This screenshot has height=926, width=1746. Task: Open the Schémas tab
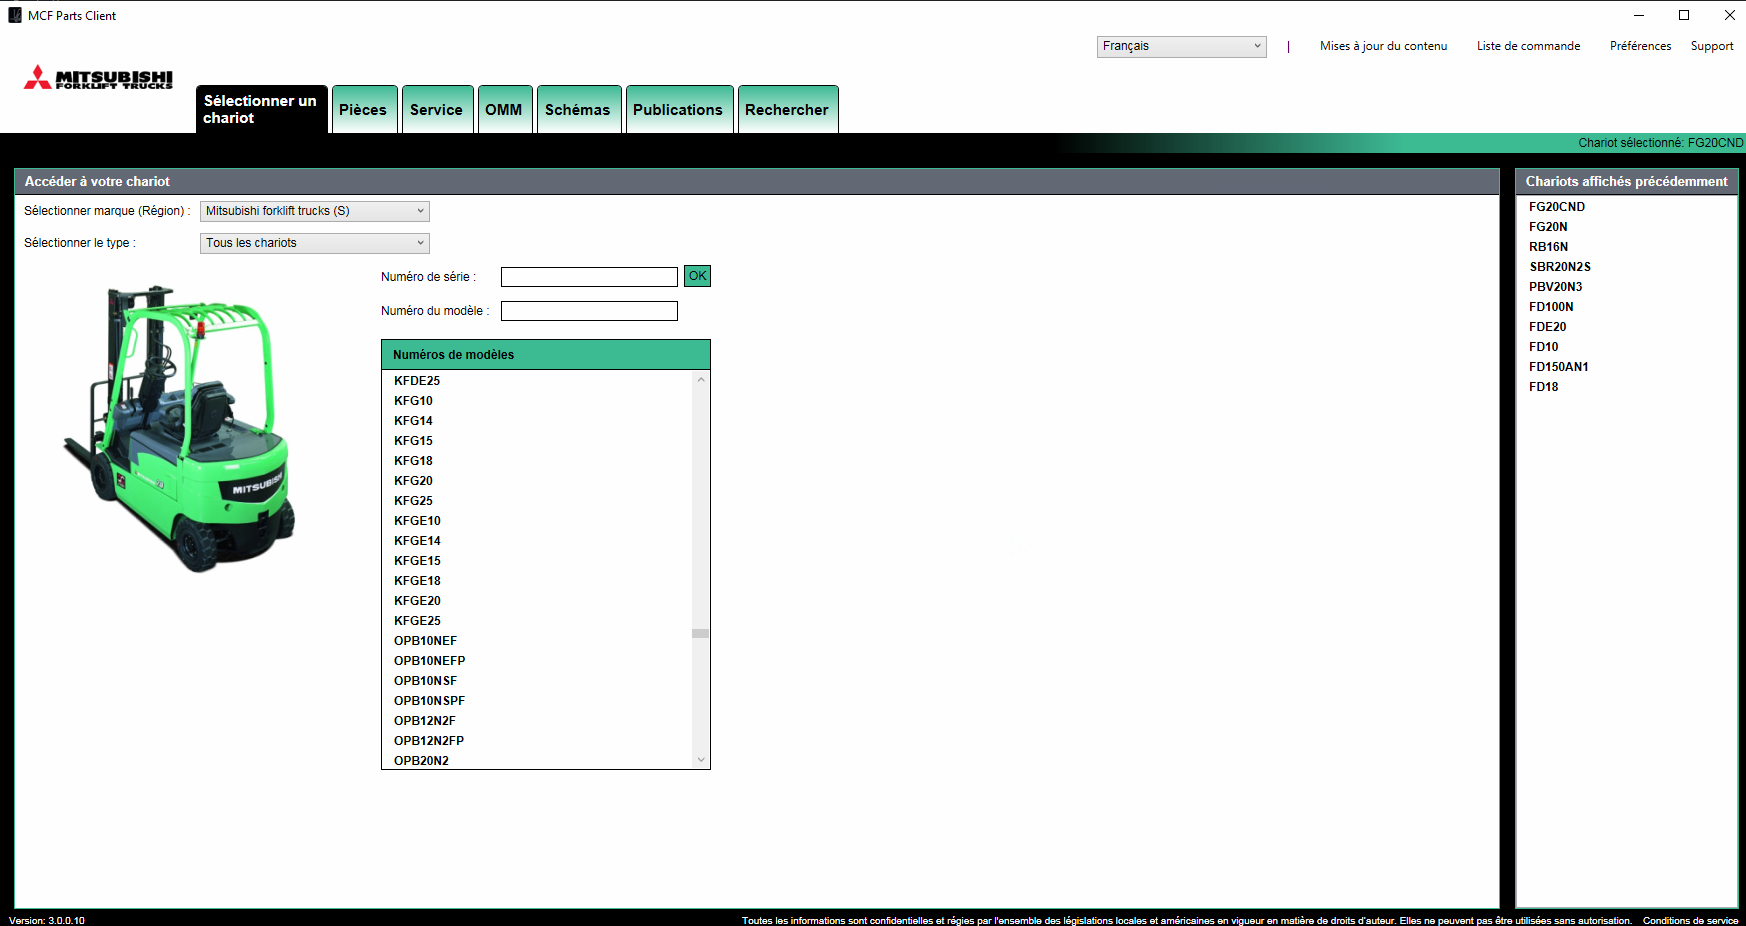tap(579, 110)
